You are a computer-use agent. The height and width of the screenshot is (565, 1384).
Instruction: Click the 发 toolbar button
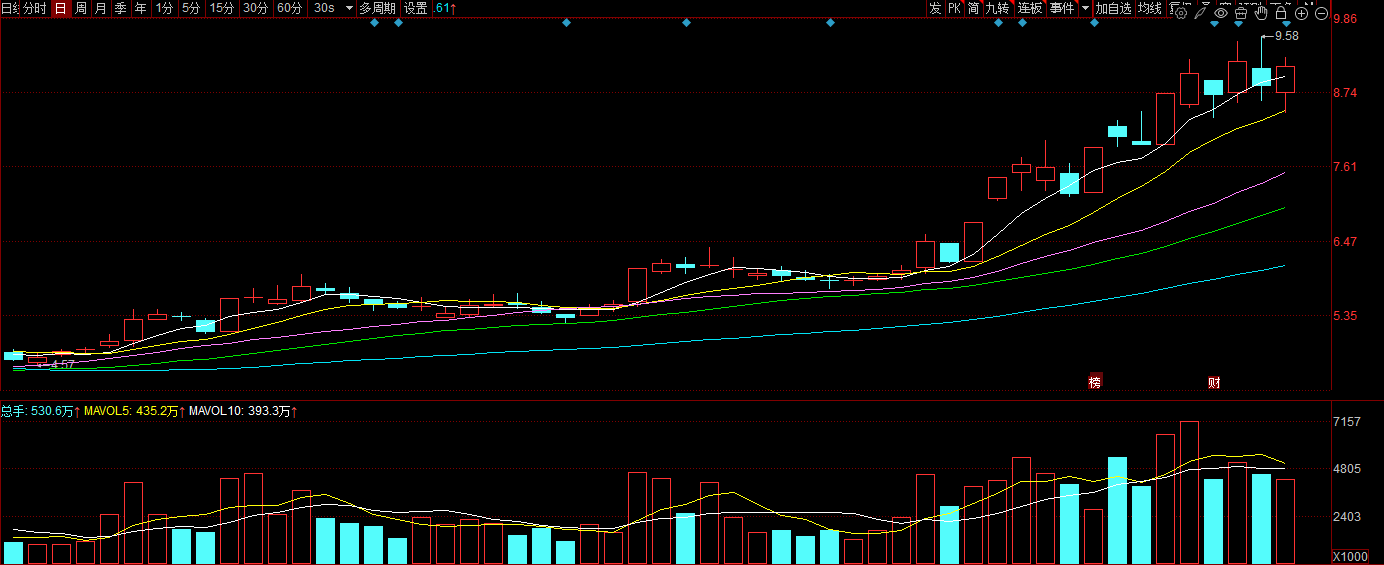click(x=935, y=8)
